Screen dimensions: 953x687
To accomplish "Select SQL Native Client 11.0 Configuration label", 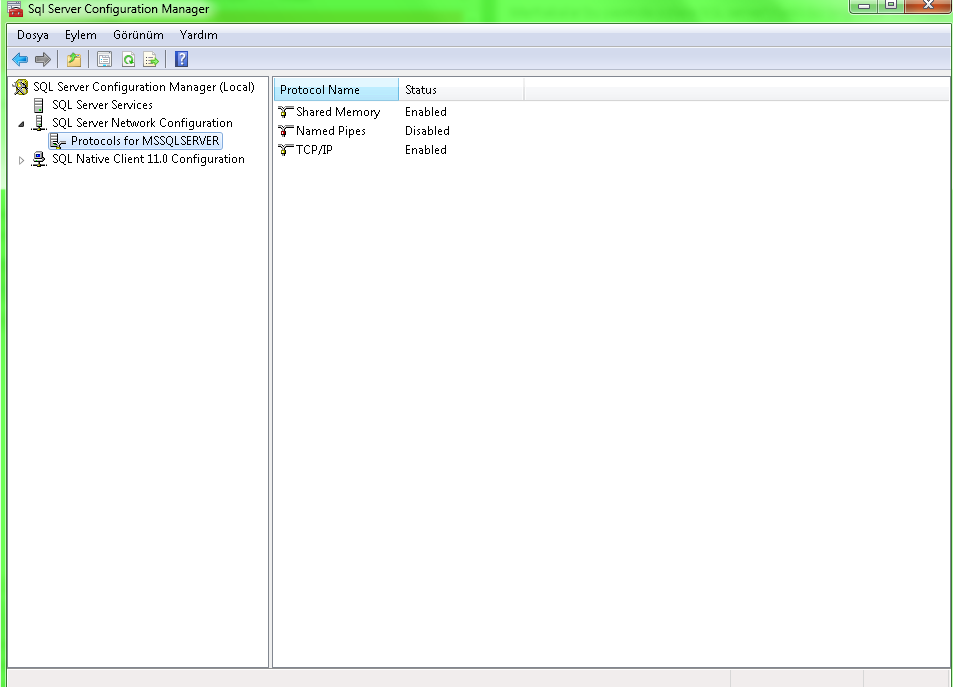I will (x=148, y=159).
